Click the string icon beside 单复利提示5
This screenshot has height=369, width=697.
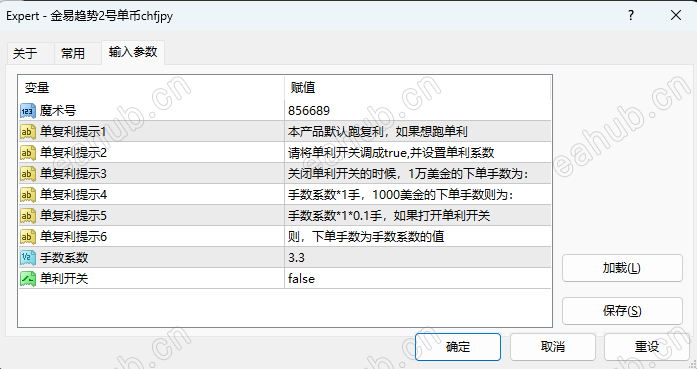coord(28,216)
